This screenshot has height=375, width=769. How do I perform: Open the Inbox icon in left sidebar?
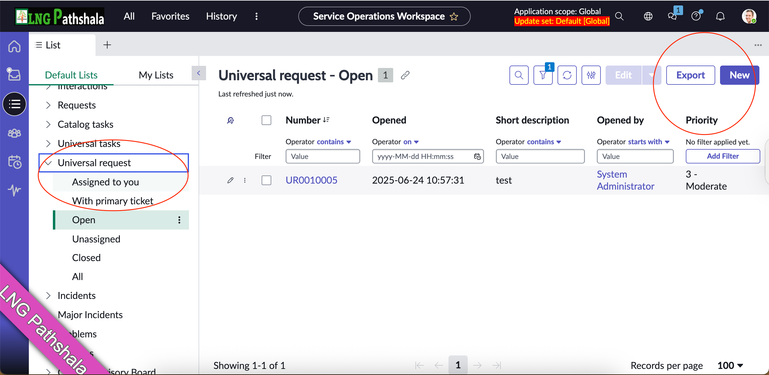pos(14,75)
